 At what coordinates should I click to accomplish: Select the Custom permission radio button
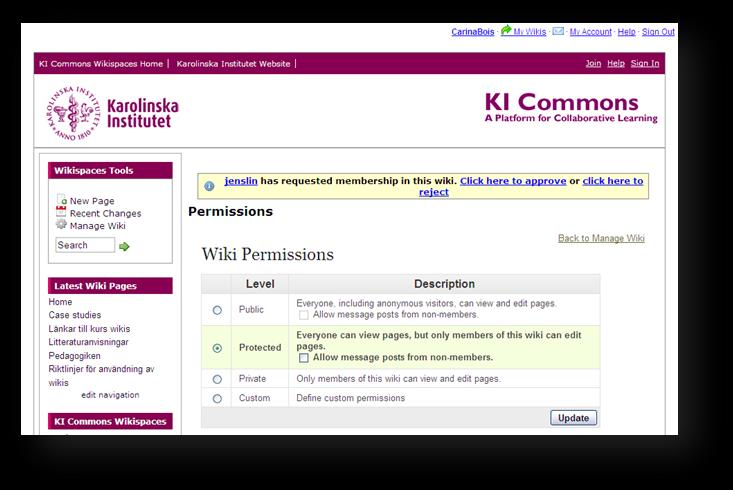tap(217, 399)
